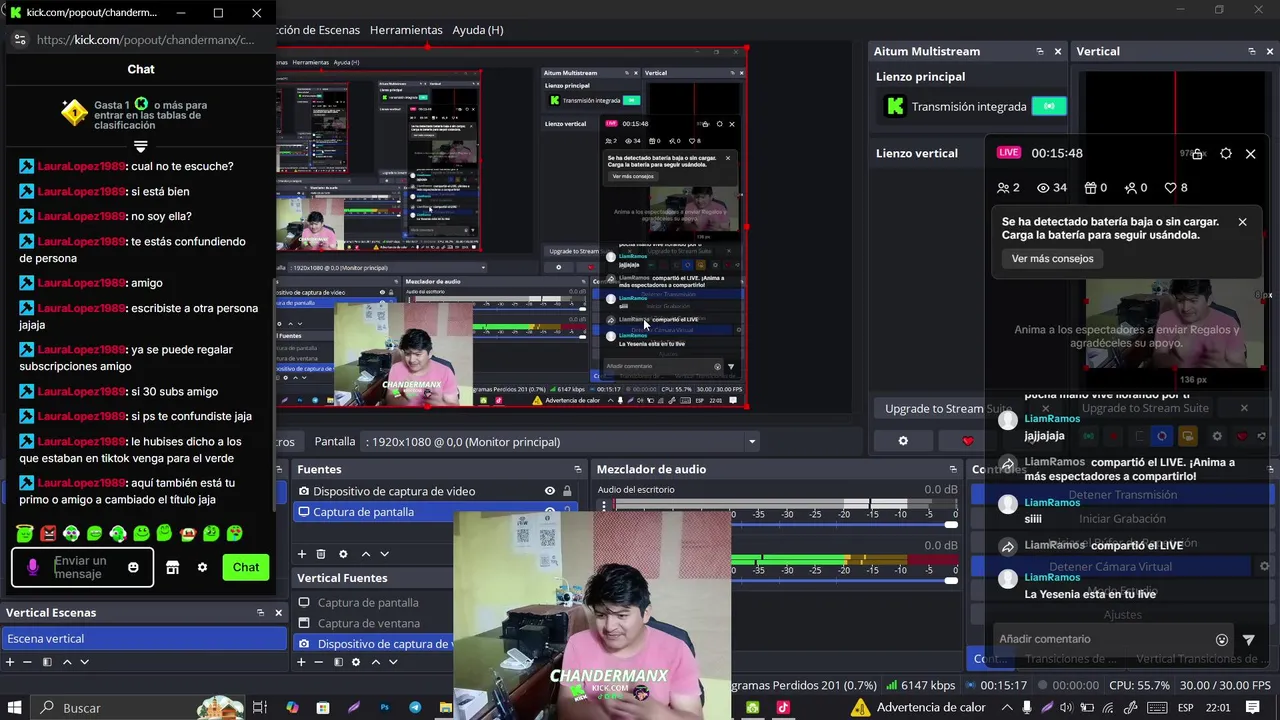Open filters icon in Vertical Fuentes toolbar
This screenshot has width=1280, height=720.
point(338,662)
